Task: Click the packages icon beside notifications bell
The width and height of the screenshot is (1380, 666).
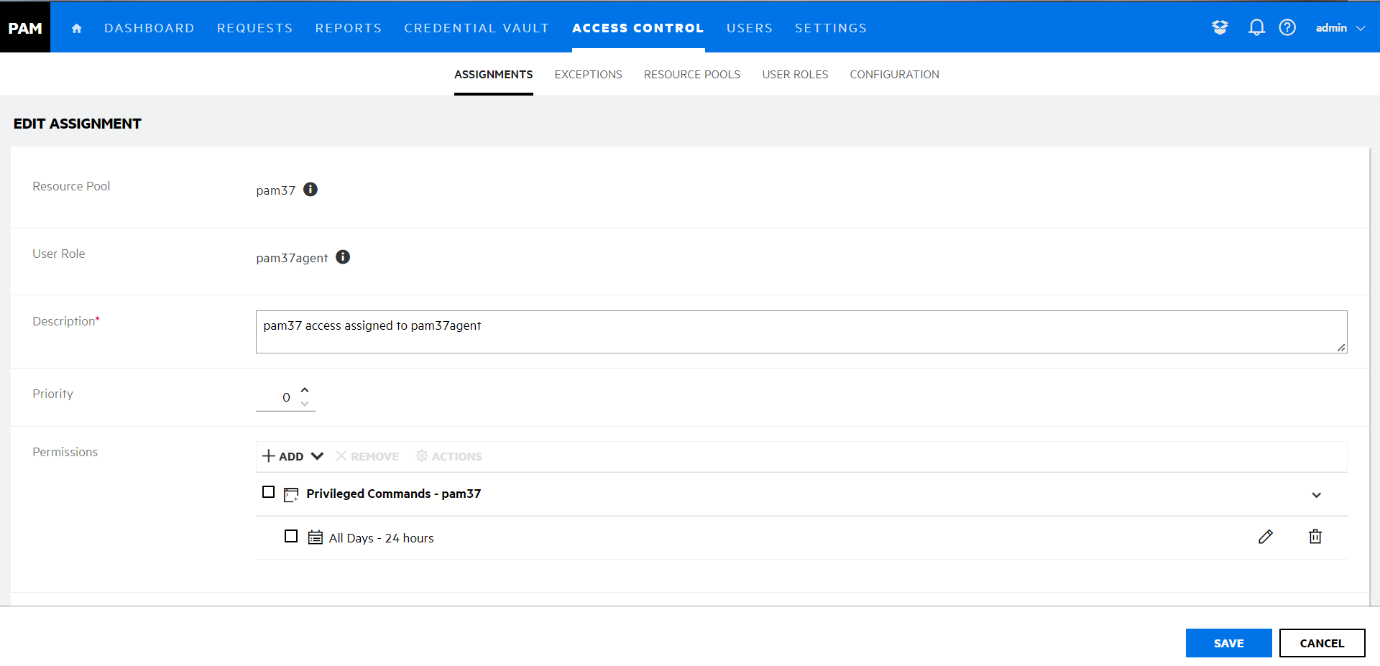Action: tap(1220, 28)
